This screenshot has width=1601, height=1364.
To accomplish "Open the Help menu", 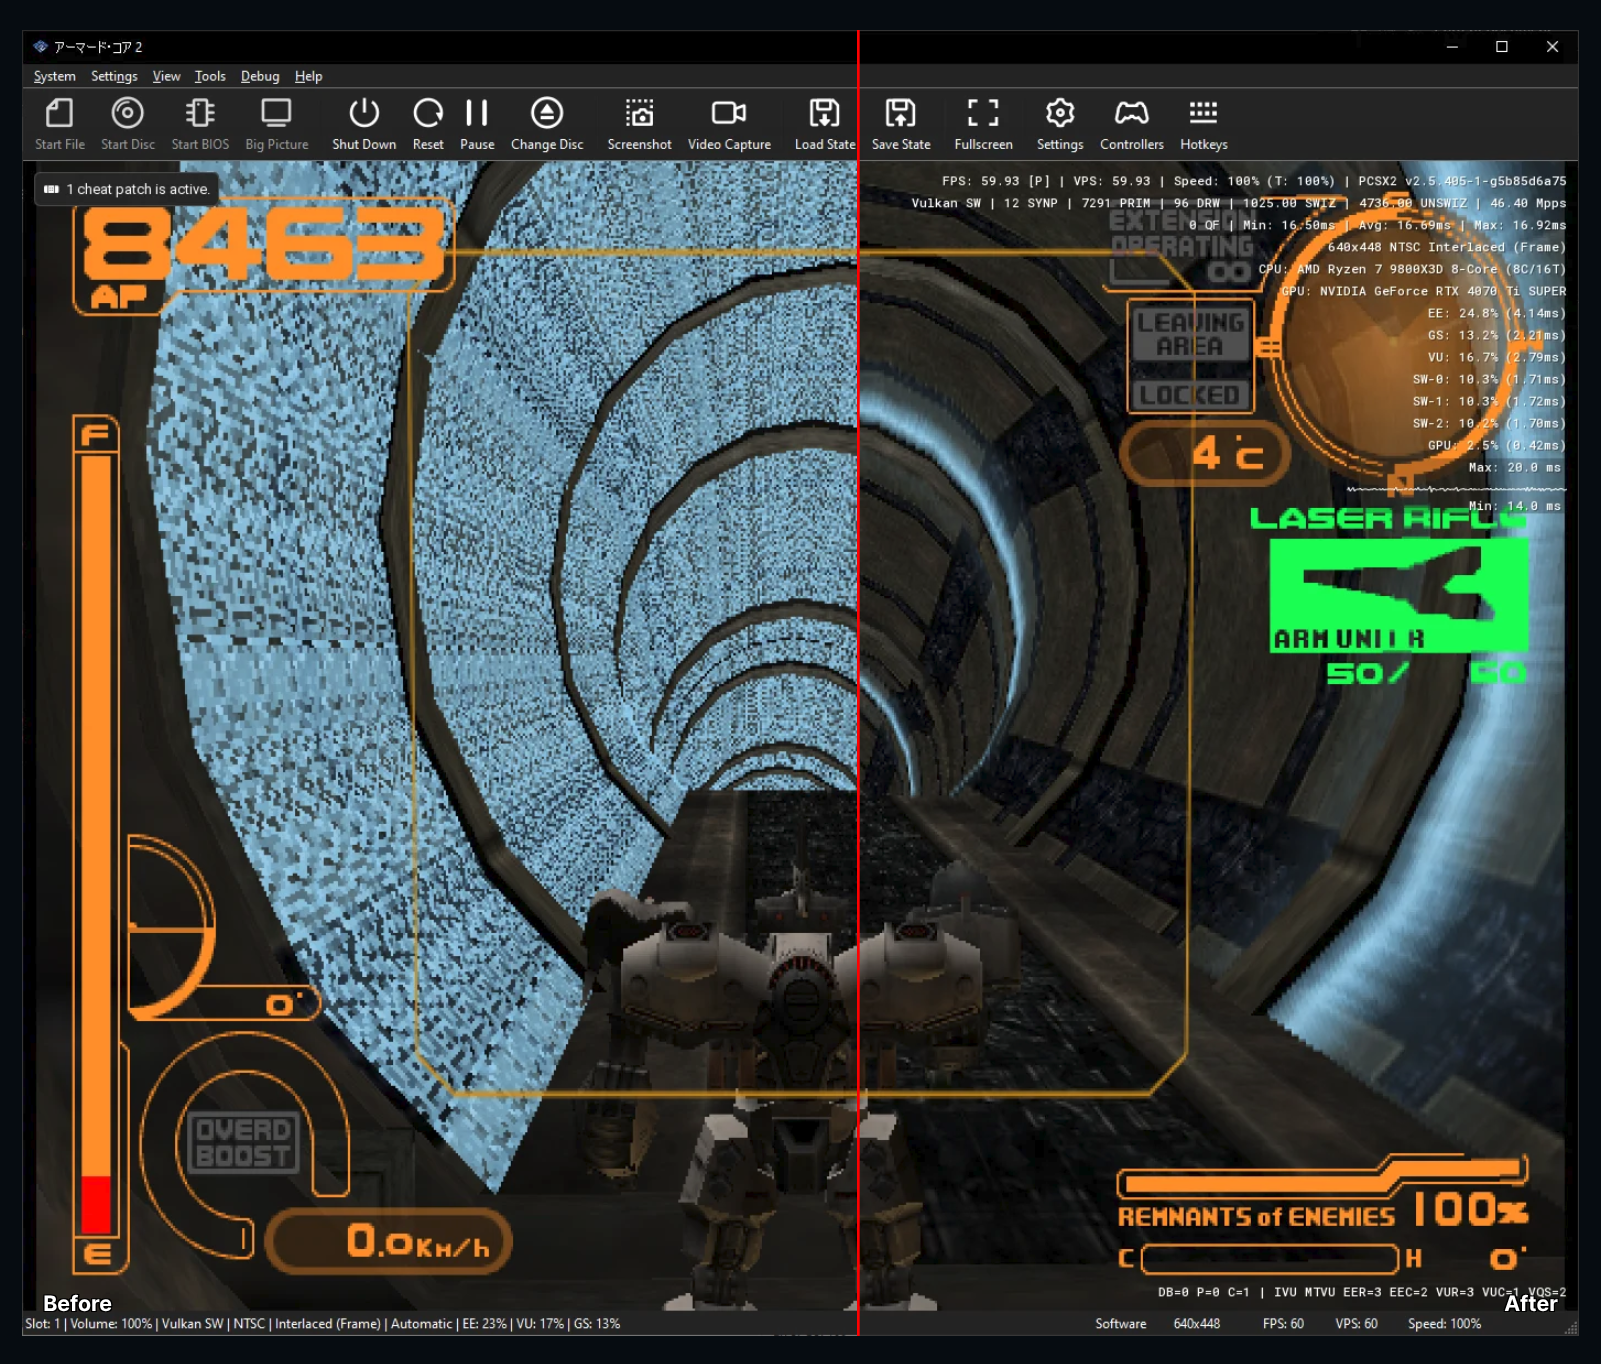I will (308, 76).
